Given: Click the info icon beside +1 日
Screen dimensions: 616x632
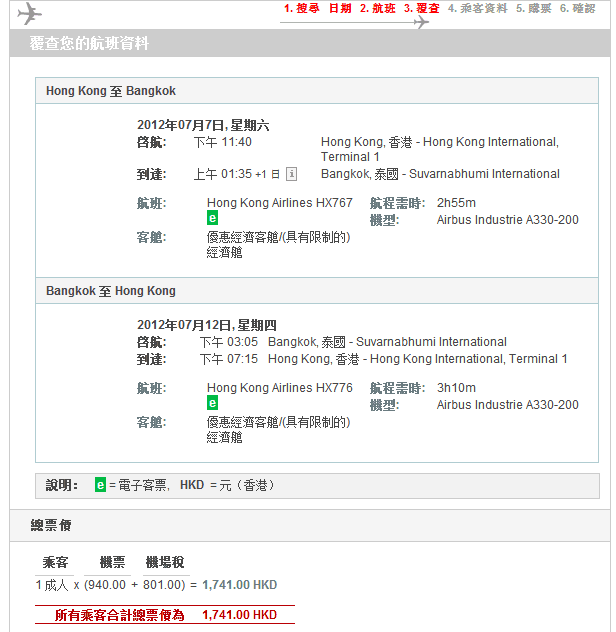Looking at the screenshot, I should pos(291,174).
